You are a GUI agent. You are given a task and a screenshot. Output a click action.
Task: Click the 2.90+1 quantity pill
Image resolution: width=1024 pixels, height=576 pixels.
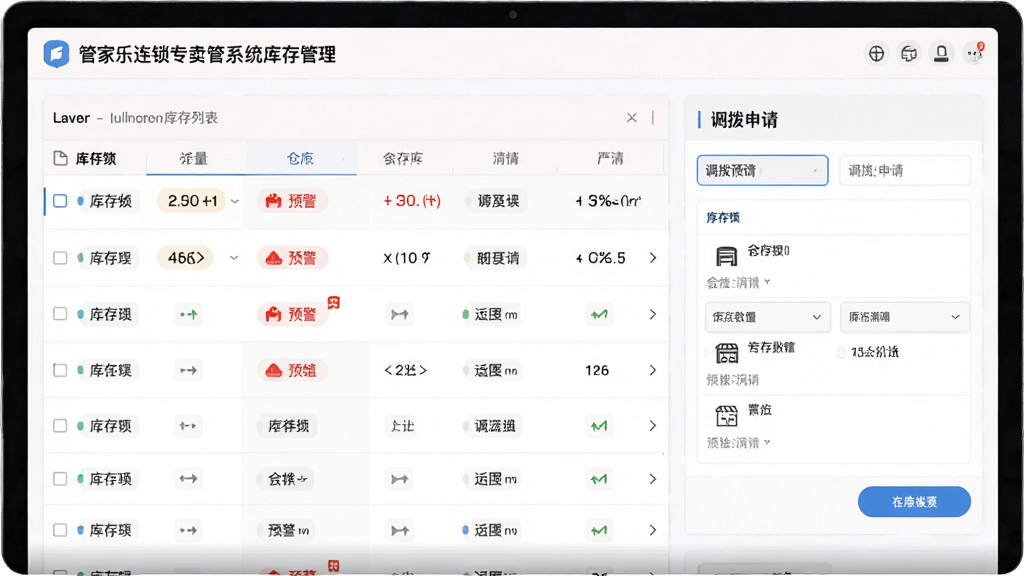point(191,200)
